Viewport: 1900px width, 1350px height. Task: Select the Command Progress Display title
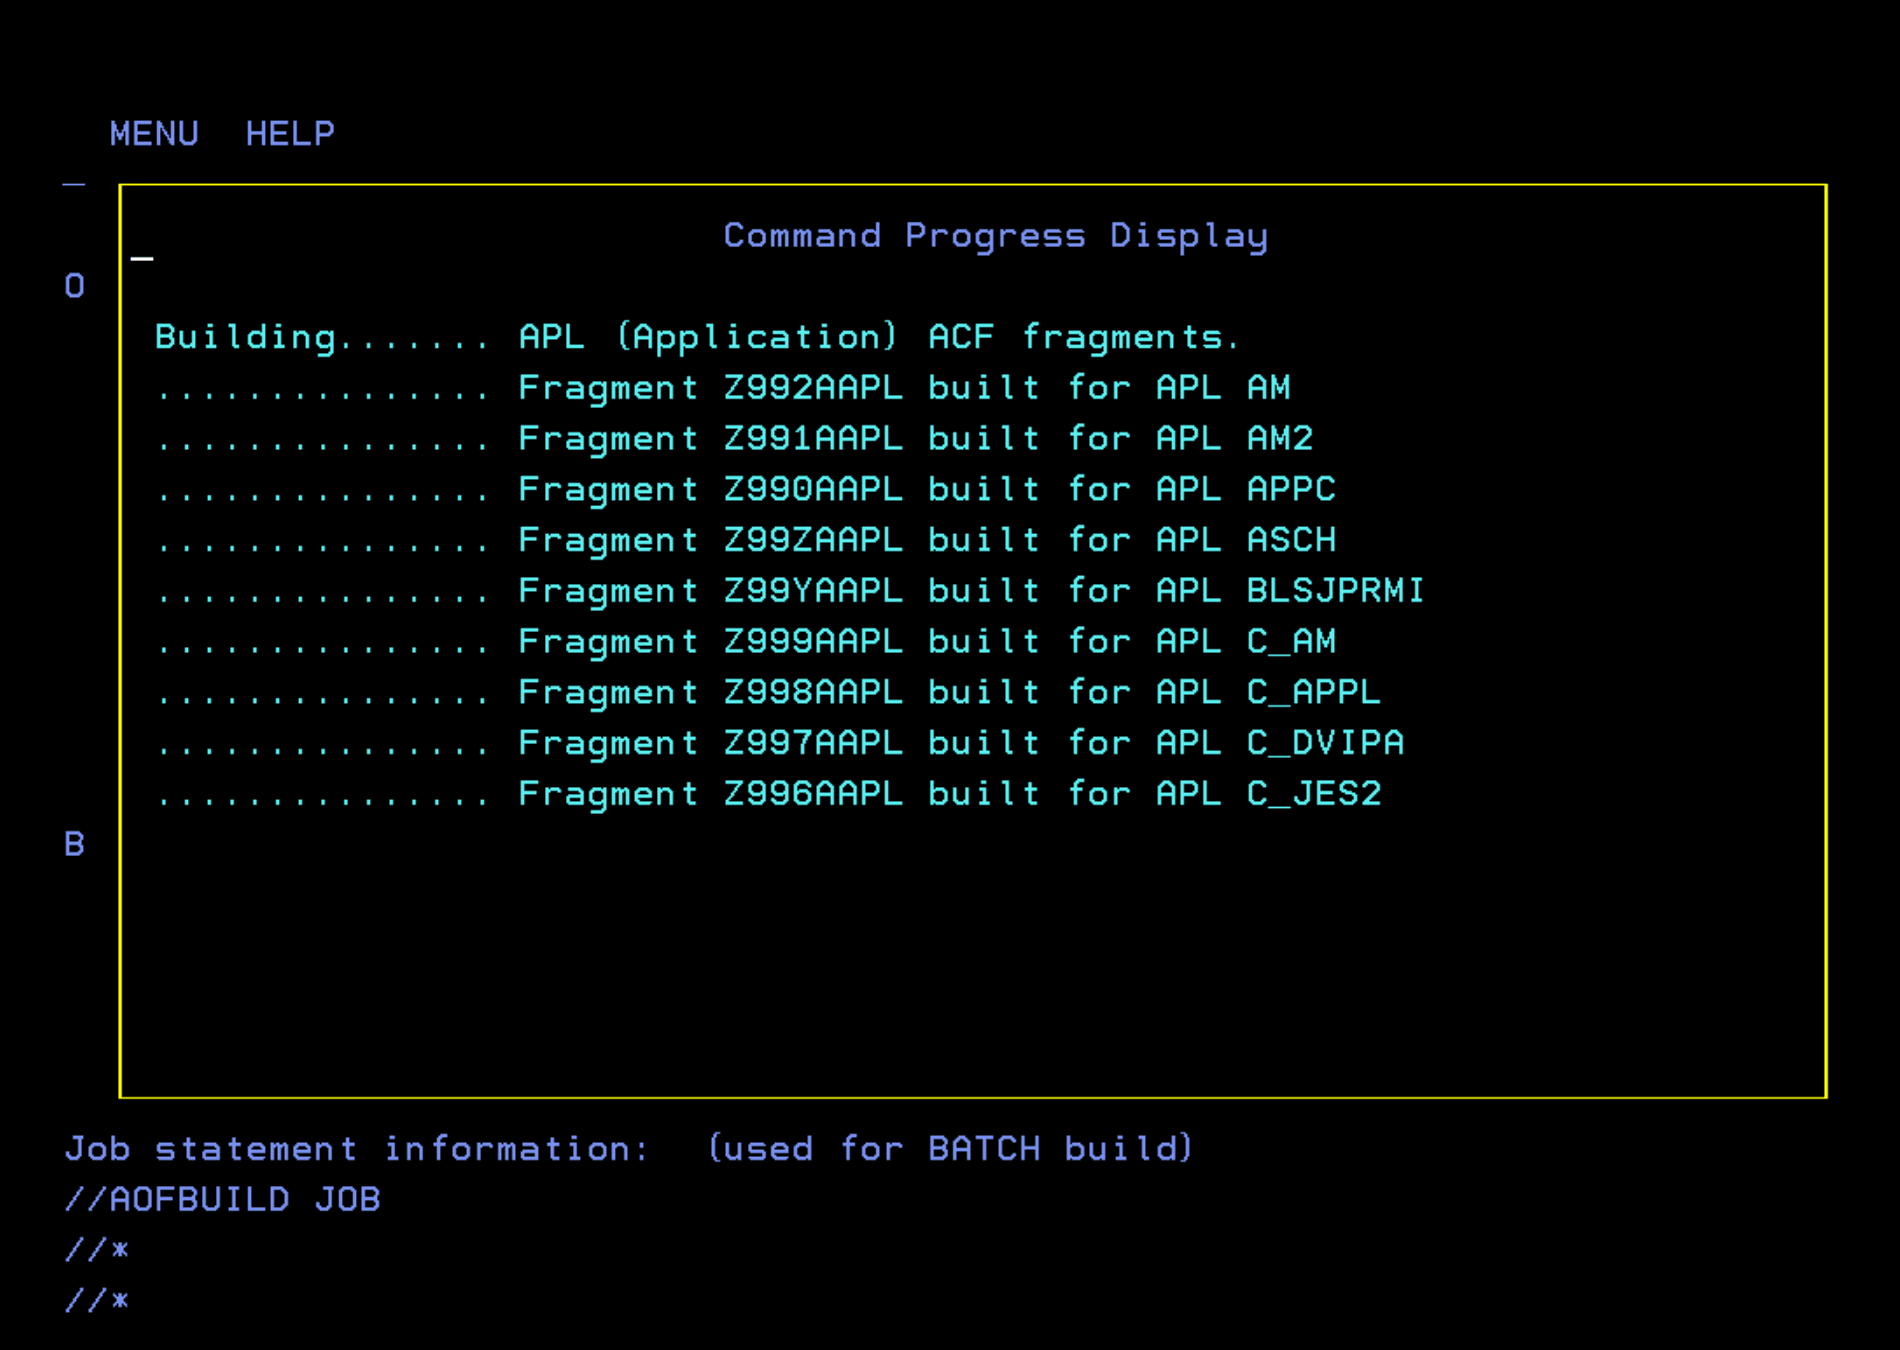coord(995,235)
